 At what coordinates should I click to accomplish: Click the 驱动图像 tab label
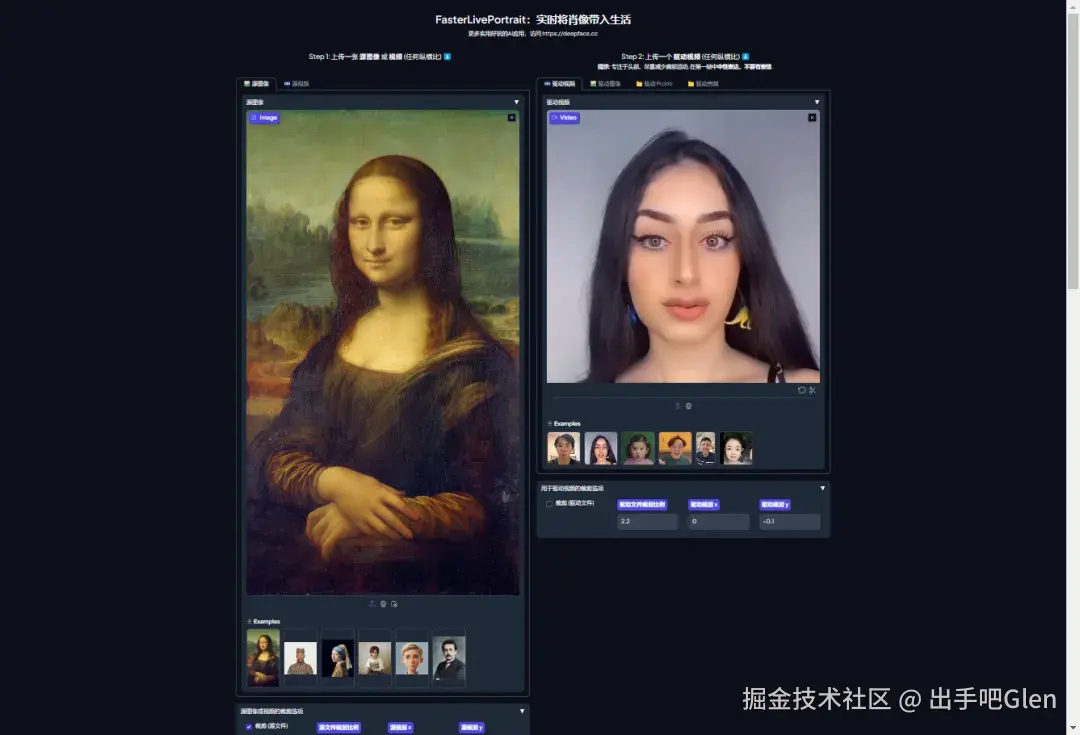coord(611,84)
